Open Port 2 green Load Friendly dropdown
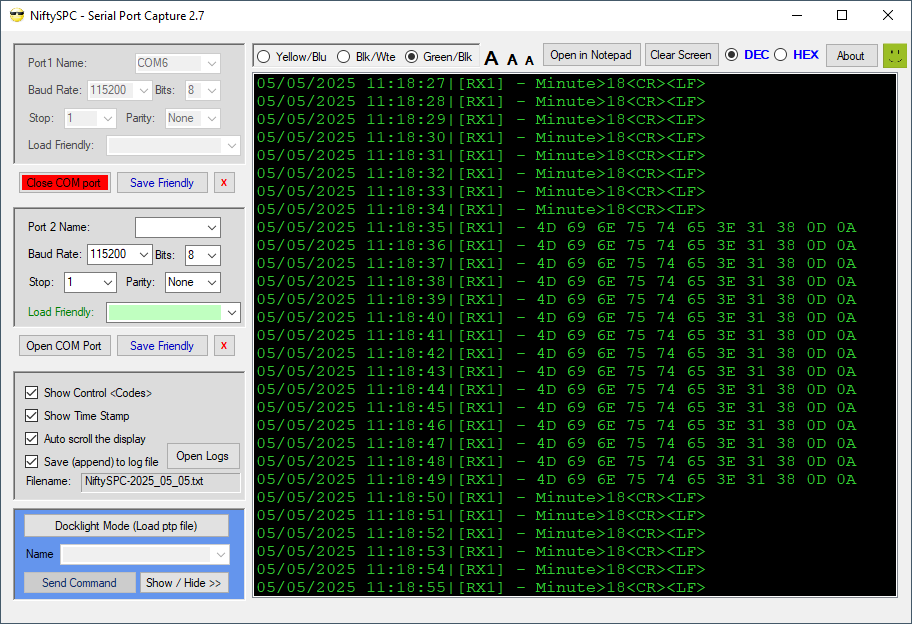Screen dimensions: 912x624 173,312
